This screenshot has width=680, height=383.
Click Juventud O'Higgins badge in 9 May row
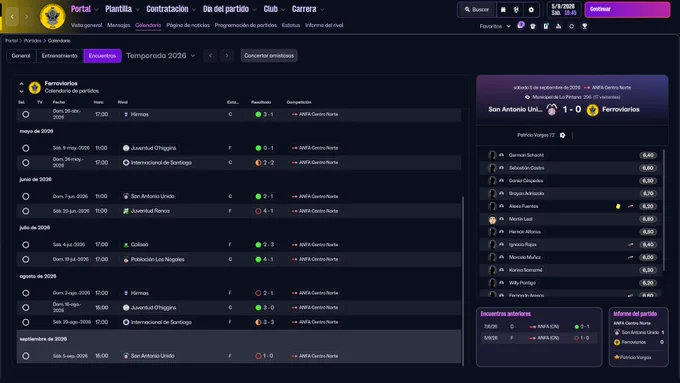point(126,148)
